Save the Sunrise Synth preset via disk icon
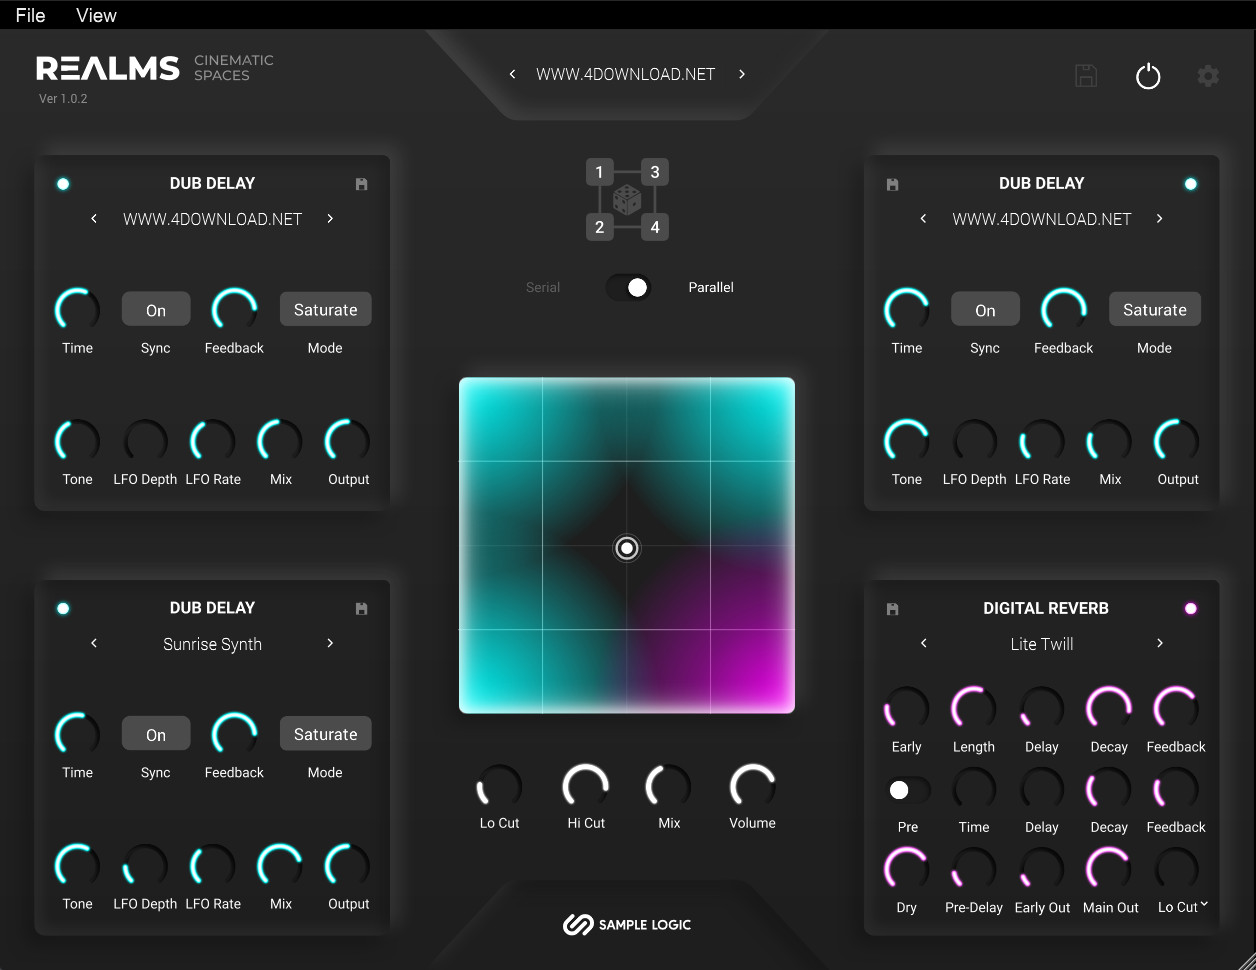Screen dimensions: 1256x970 pyautogui.click(x=362, y=609)
